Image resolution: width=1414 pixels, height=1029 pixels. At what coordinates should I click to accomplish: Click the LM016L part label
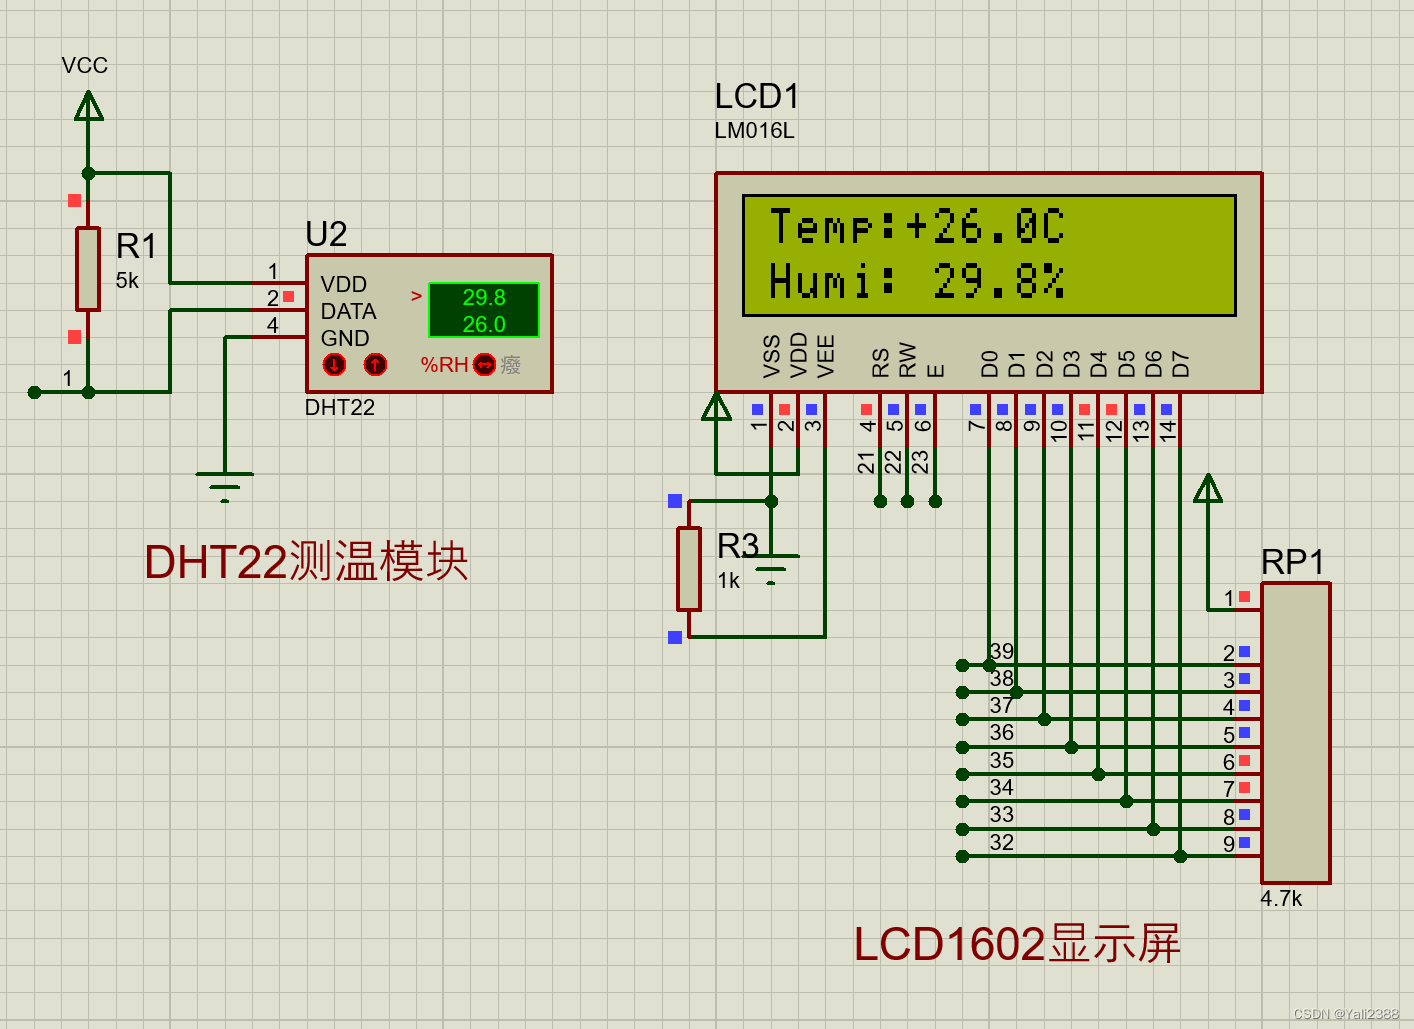click(x=754, y=131)
